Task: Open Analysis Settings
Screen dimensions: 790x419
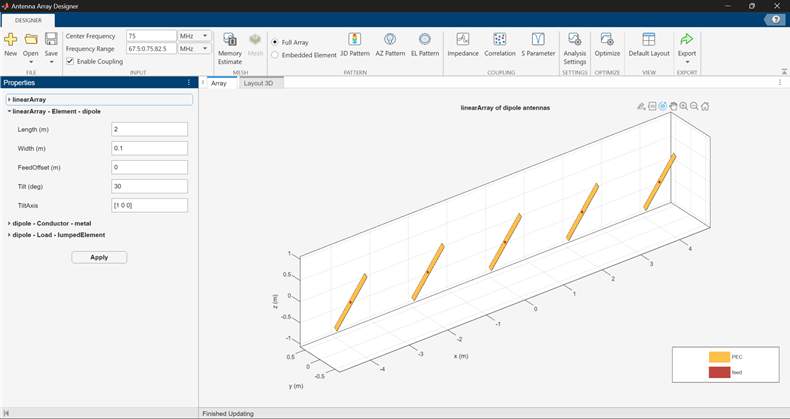Action: pyautogui.click(x=574, y=49)
